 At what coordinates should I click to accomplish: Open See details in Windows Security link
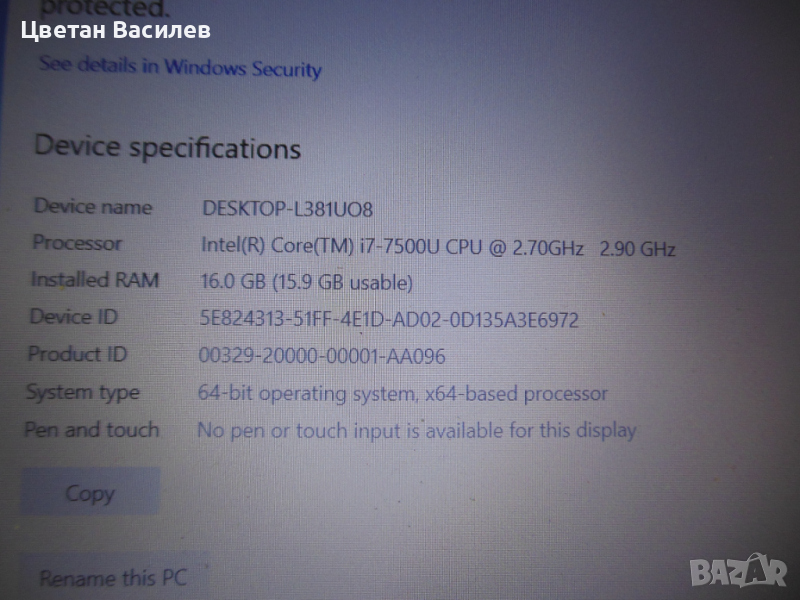[180, 67]
